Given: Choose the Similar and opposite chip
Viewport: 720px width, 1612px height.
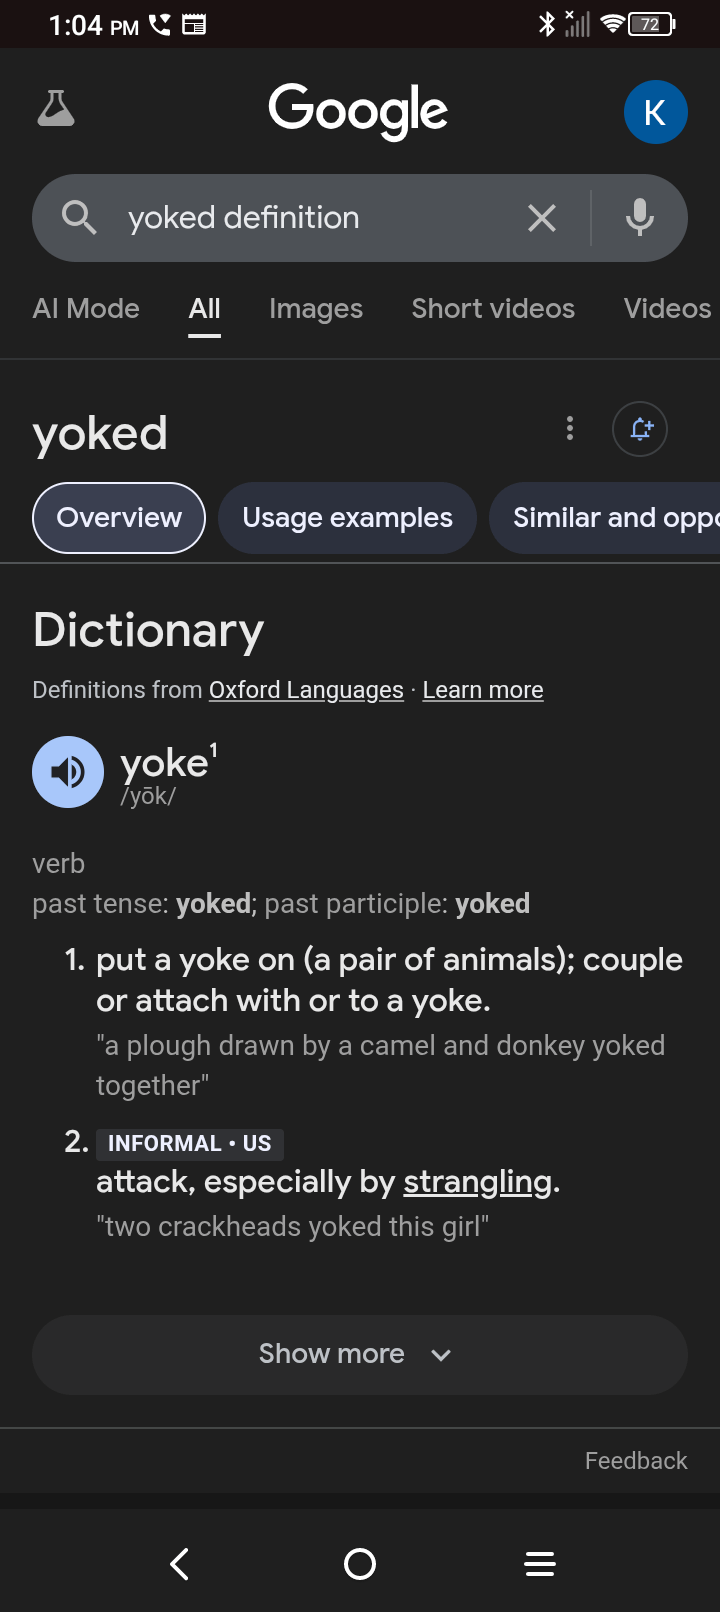Looking at the screenshot, I should [604, 518].
